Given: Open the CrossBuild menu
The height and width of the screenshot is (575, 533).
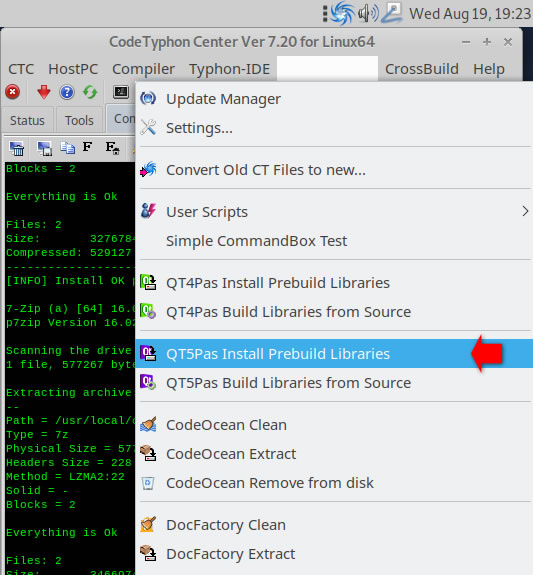Looking at the screenshot, I should 421,69.
